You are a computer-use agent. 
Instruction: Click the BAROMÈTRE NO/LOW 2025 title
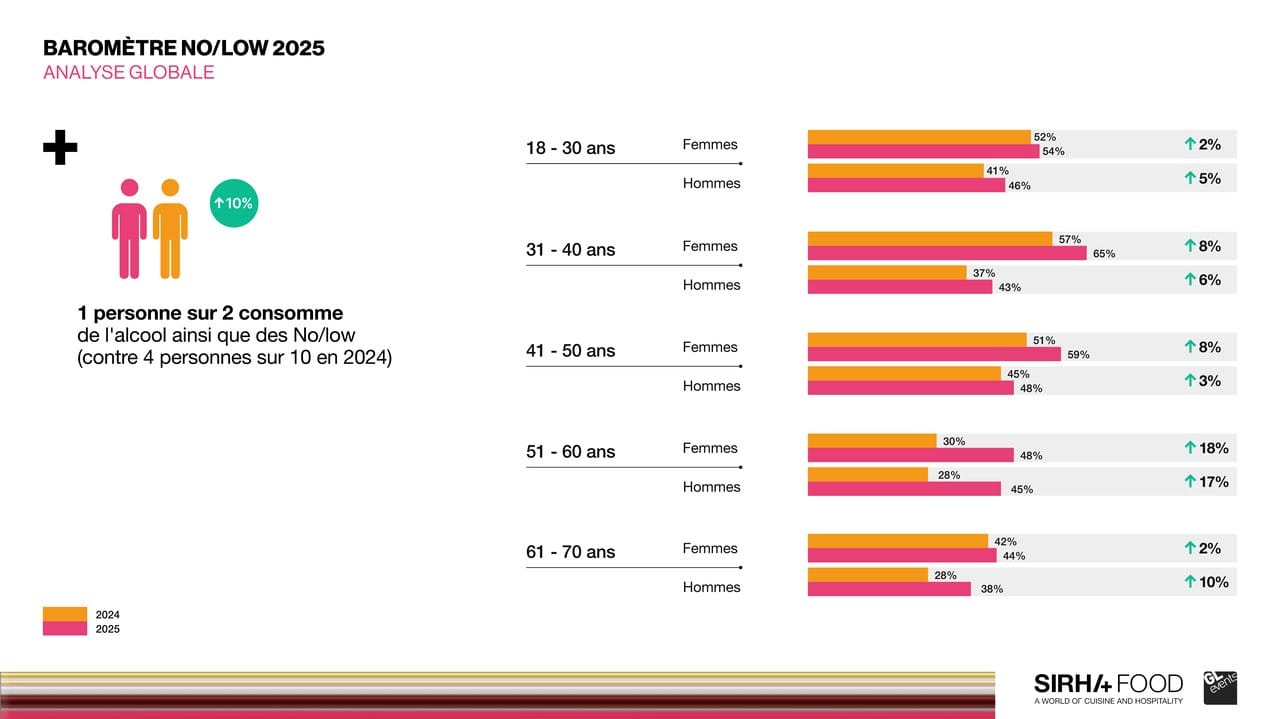pyautogui.click(x=184, y=48)
